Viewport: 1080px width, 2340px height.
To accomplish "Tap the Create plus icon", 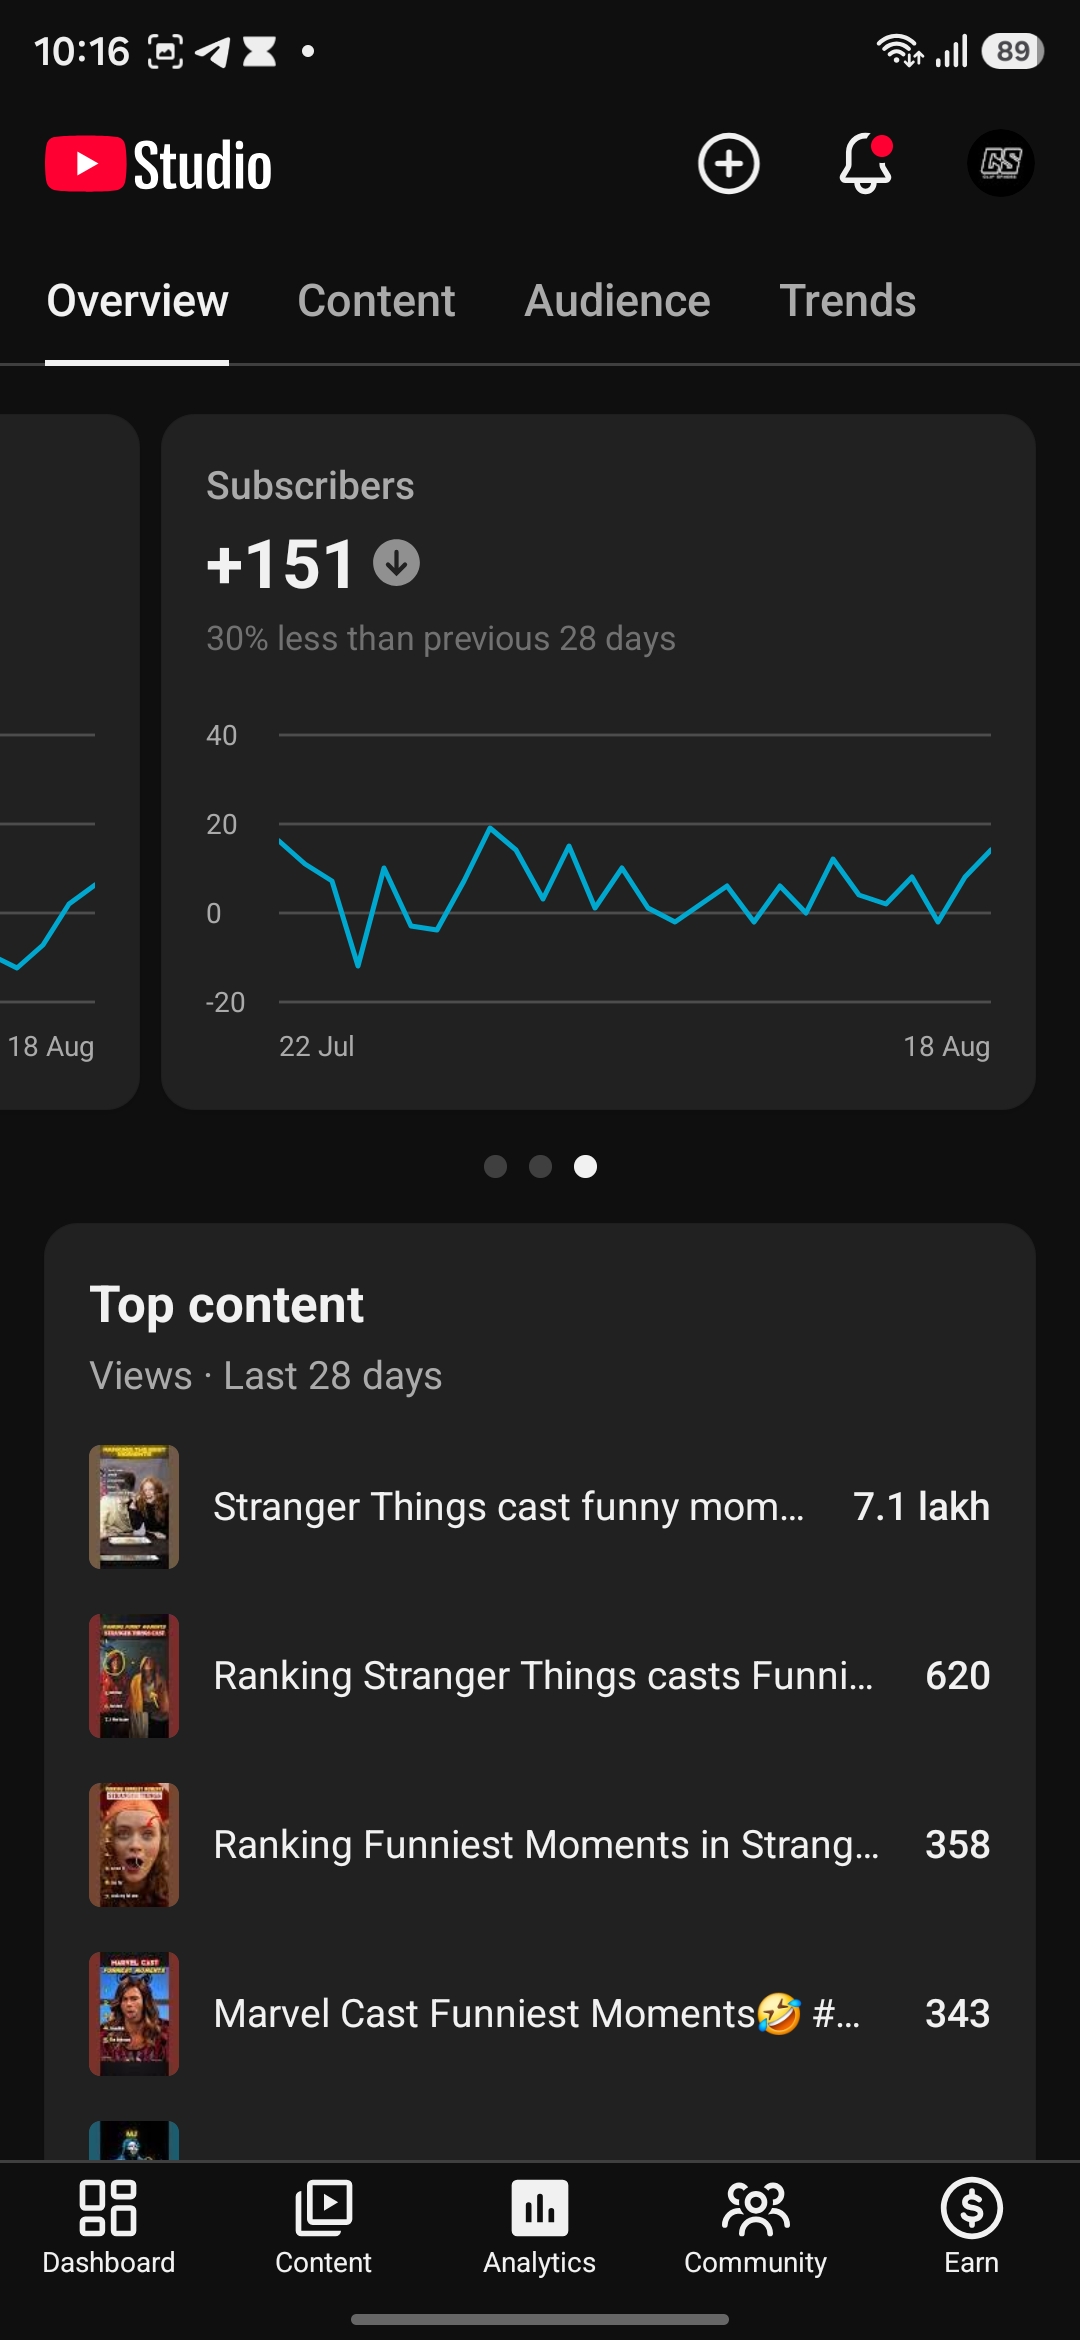I will click(x=728, y=163).
